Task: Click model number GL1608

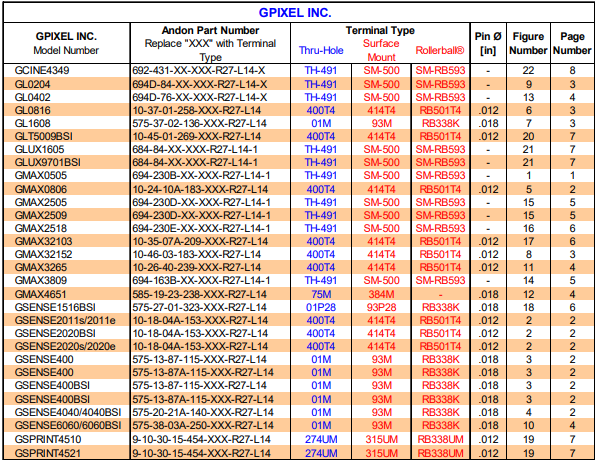Action: click(32, 123)
